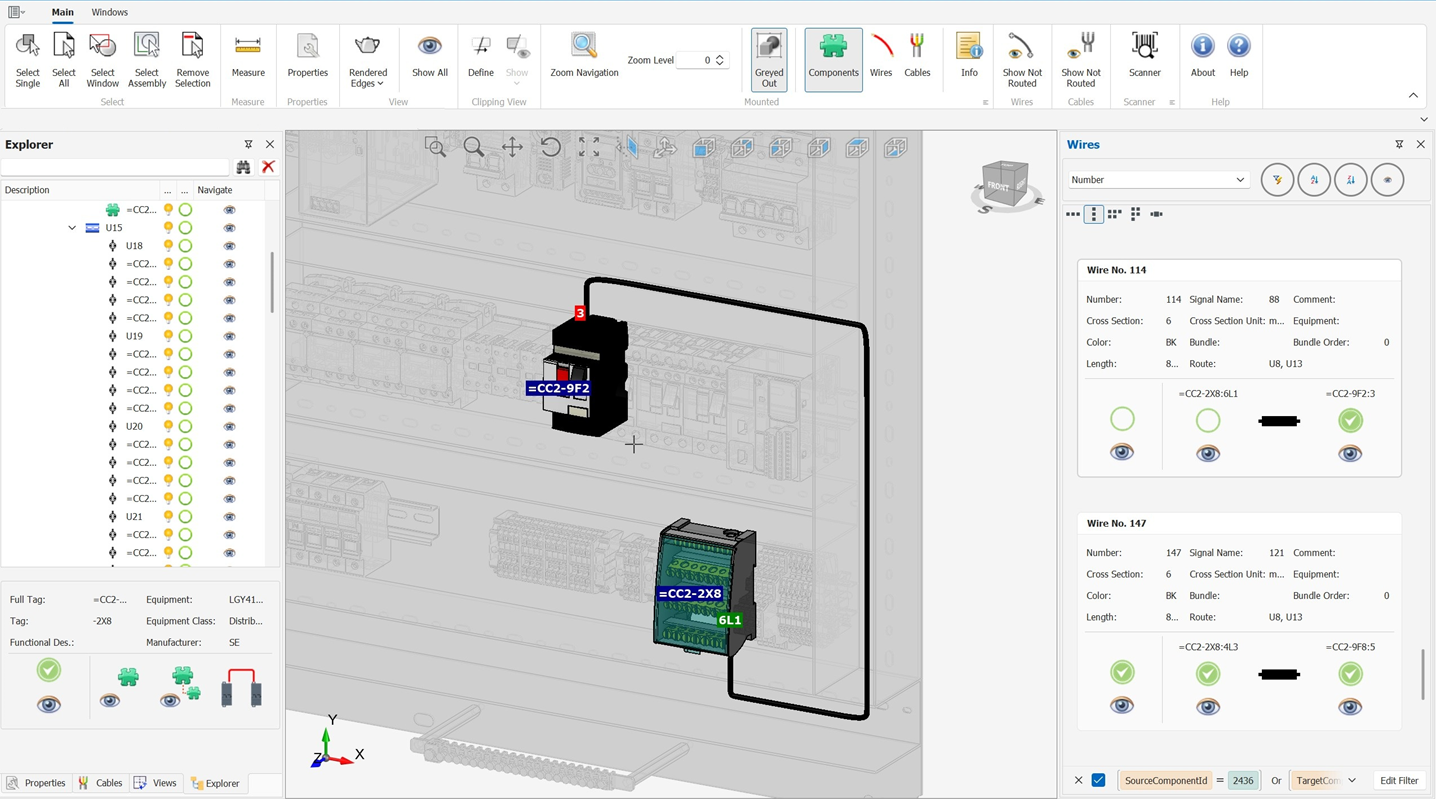Image resolution: width=1436 pixels, height=799 pixels.
Task: Click the Explorer search input field
Action: 115,167
